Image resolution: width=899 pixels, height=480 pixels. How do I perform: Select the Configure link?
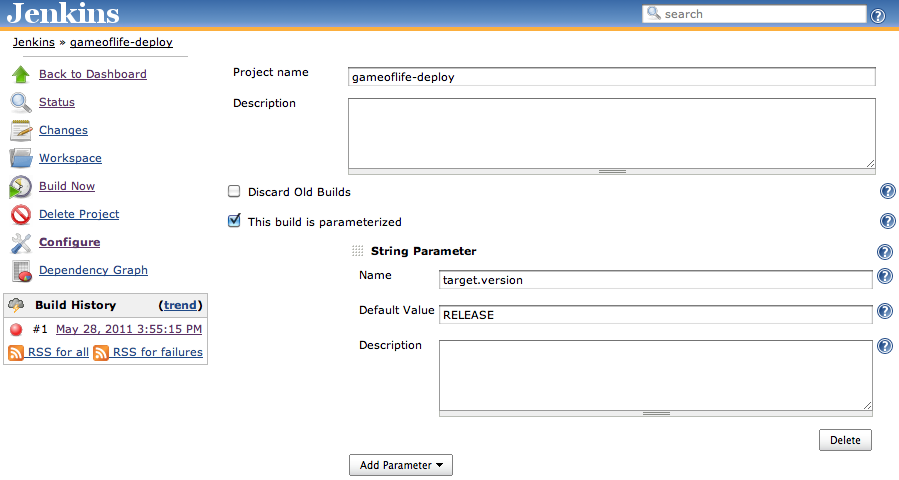coord(69,242)
